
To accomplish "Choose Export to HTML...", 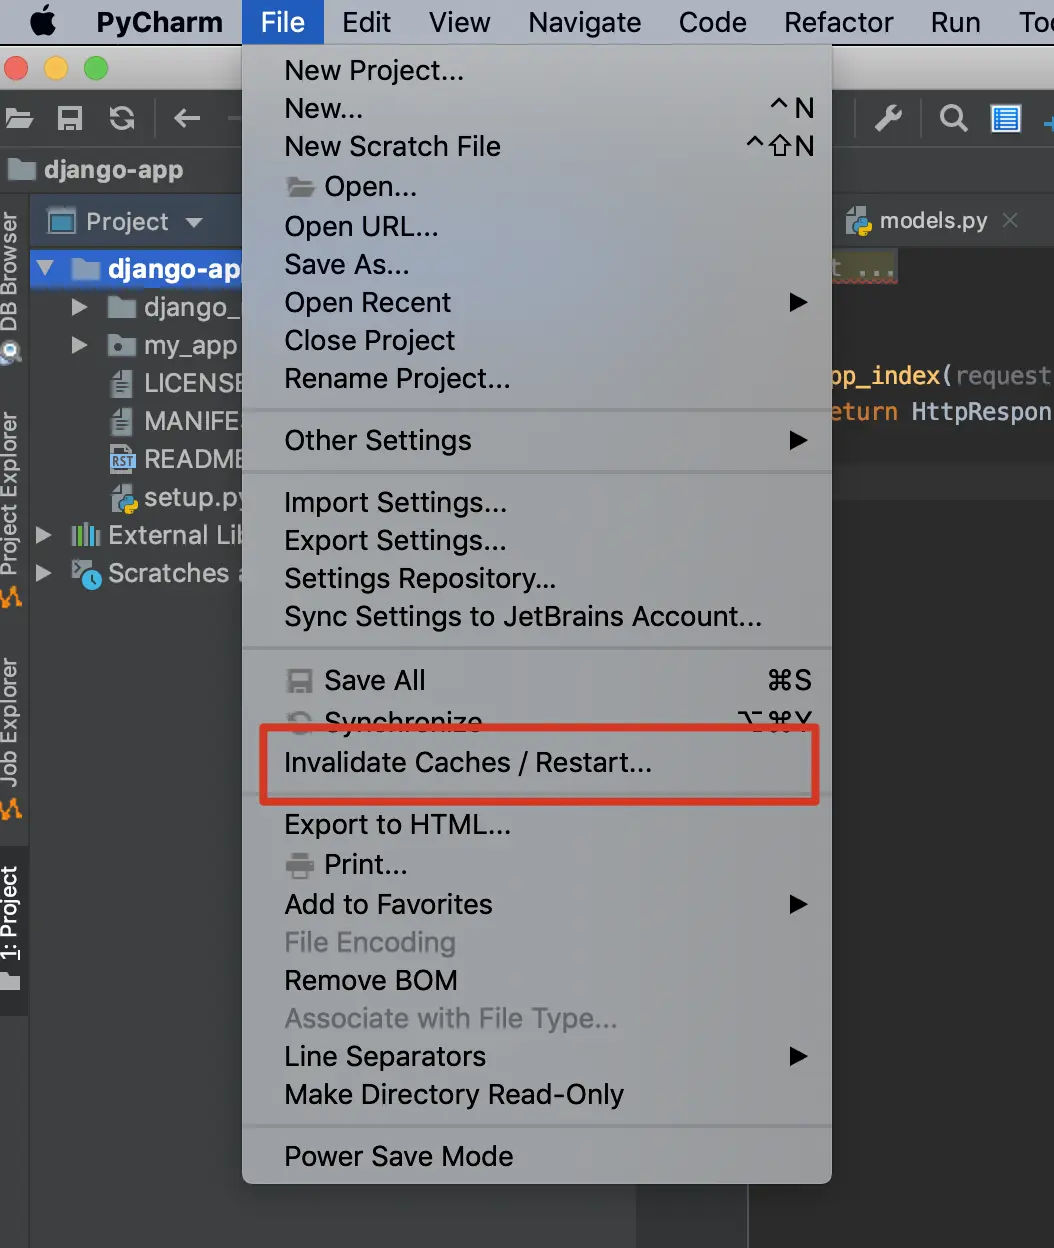I will (x=537, y=824).
